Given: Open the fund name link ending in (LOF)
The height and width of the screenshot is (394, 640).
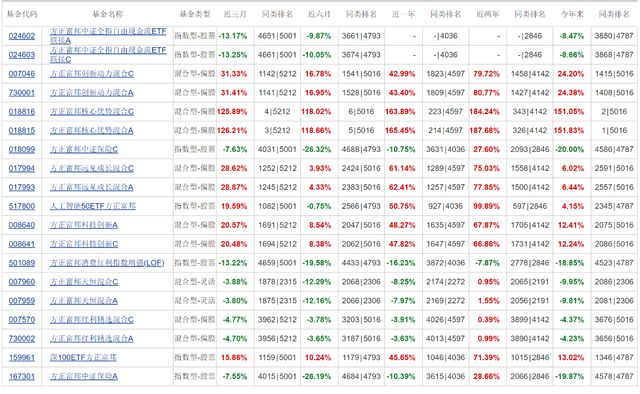Looking at the screenshot, I should point(107,263).
